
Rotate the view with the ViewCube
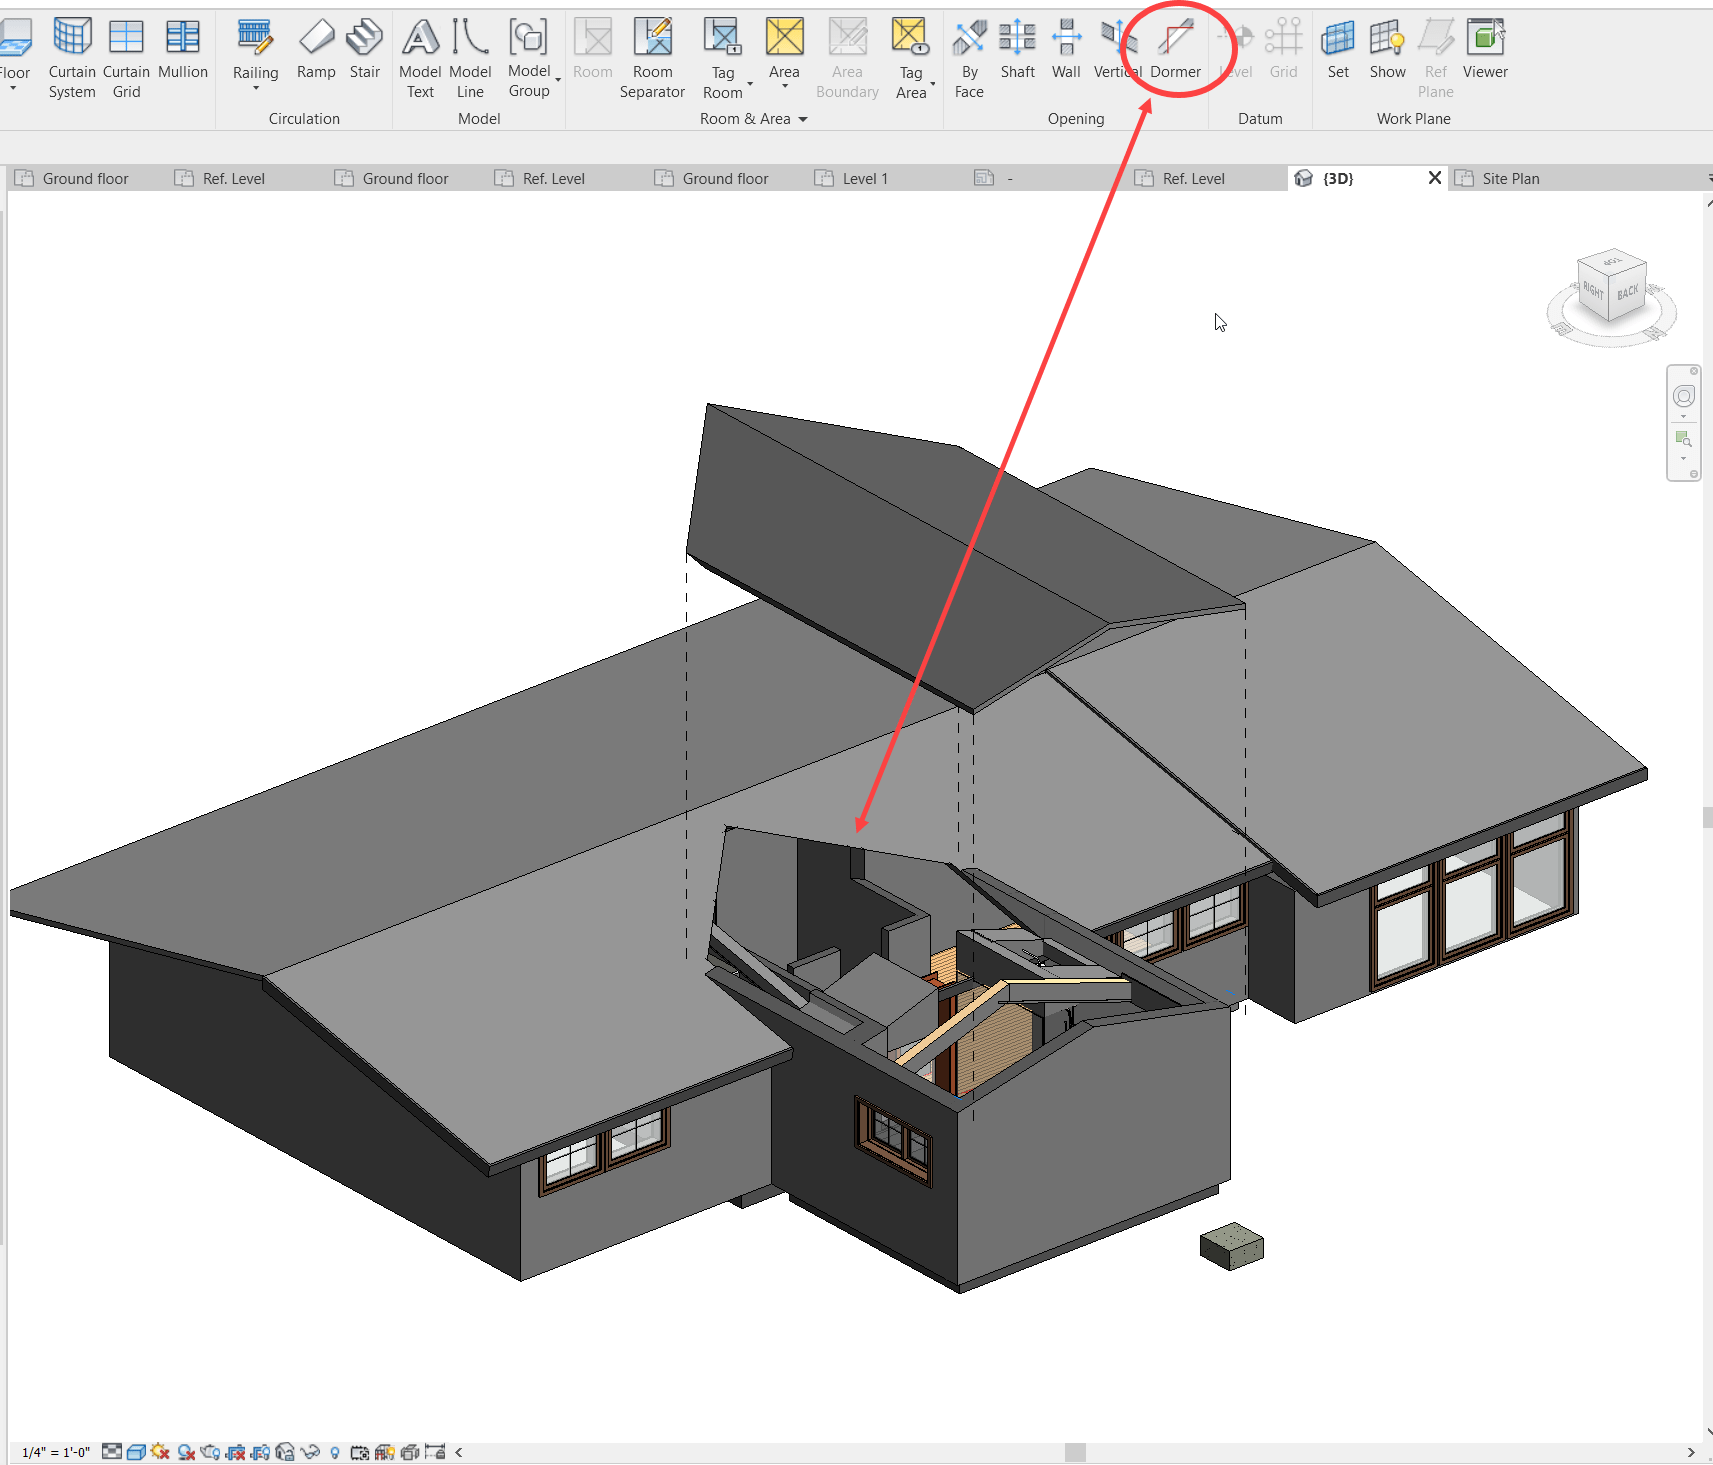click(1610, 290)
